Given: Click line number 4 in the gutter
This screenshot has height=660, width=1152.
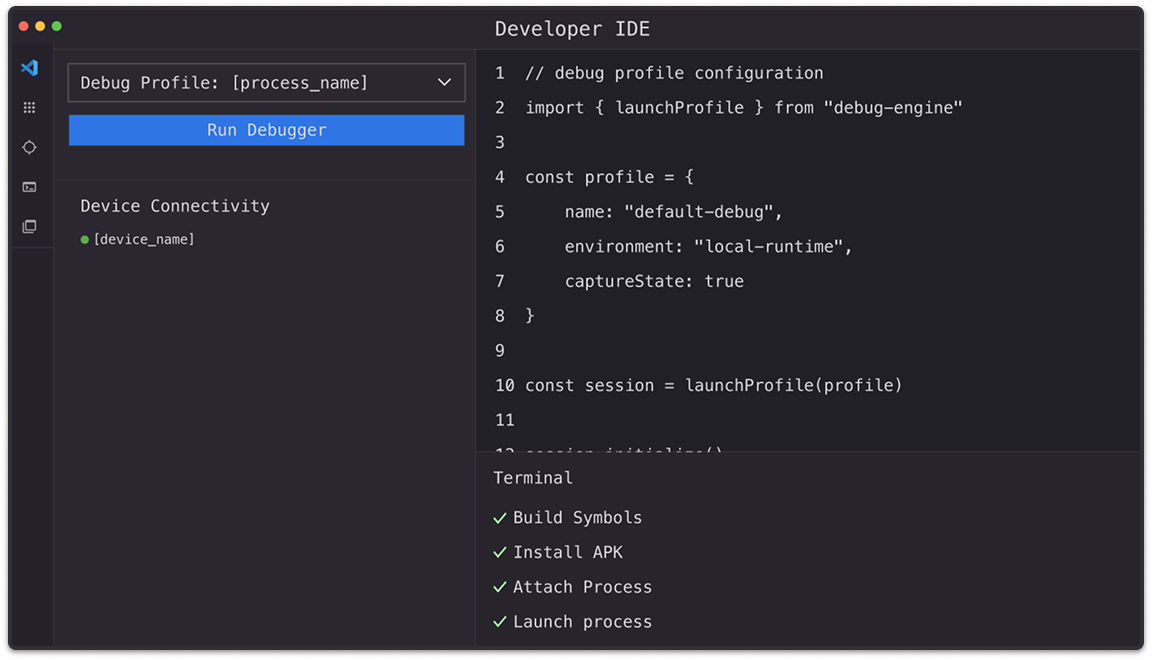Looking at the screenshot, I should [x=500, y=177].
